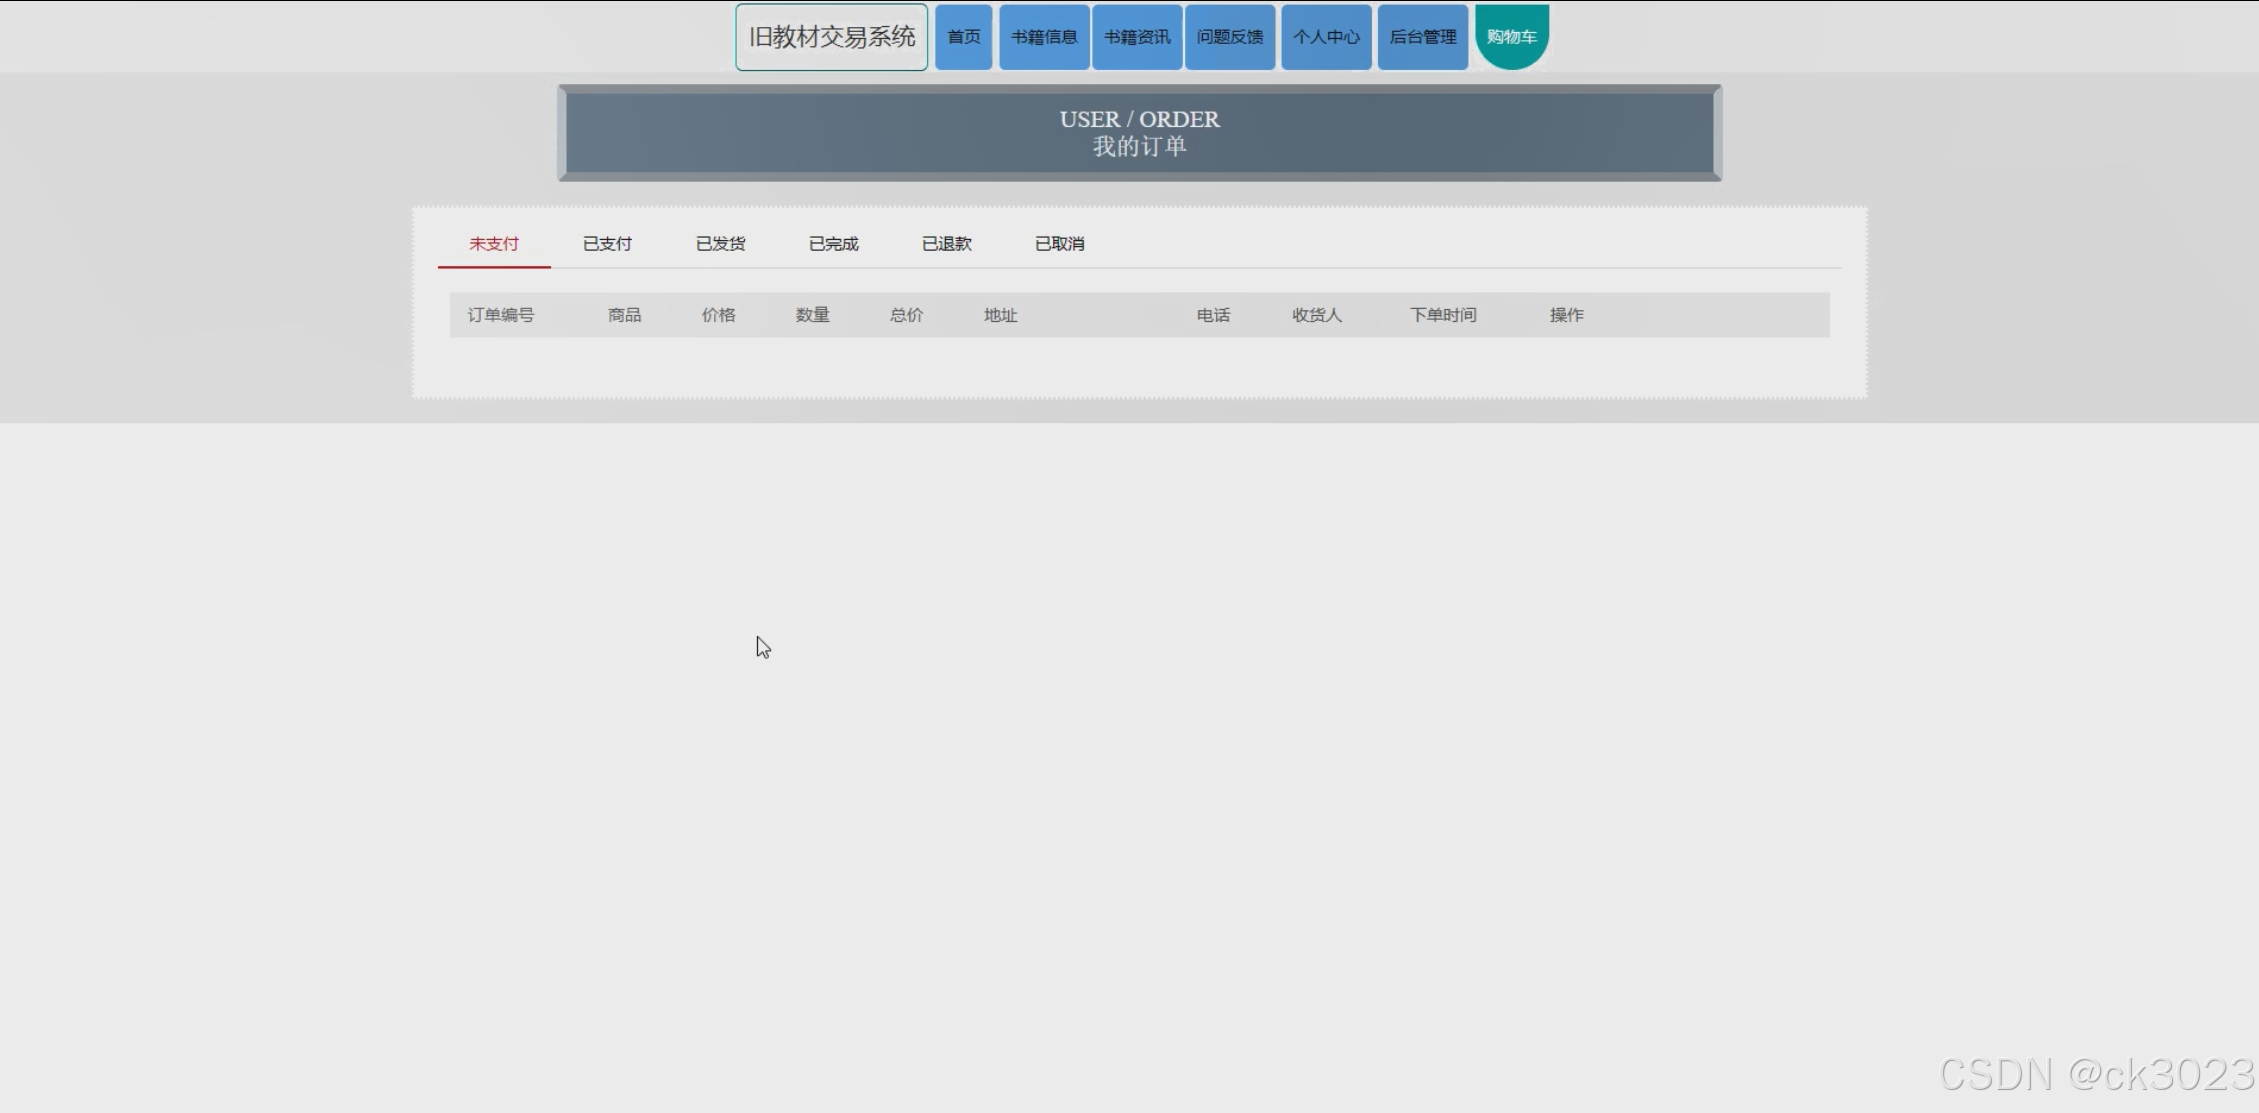Switch to the 已支付 tab

(607, 244)
